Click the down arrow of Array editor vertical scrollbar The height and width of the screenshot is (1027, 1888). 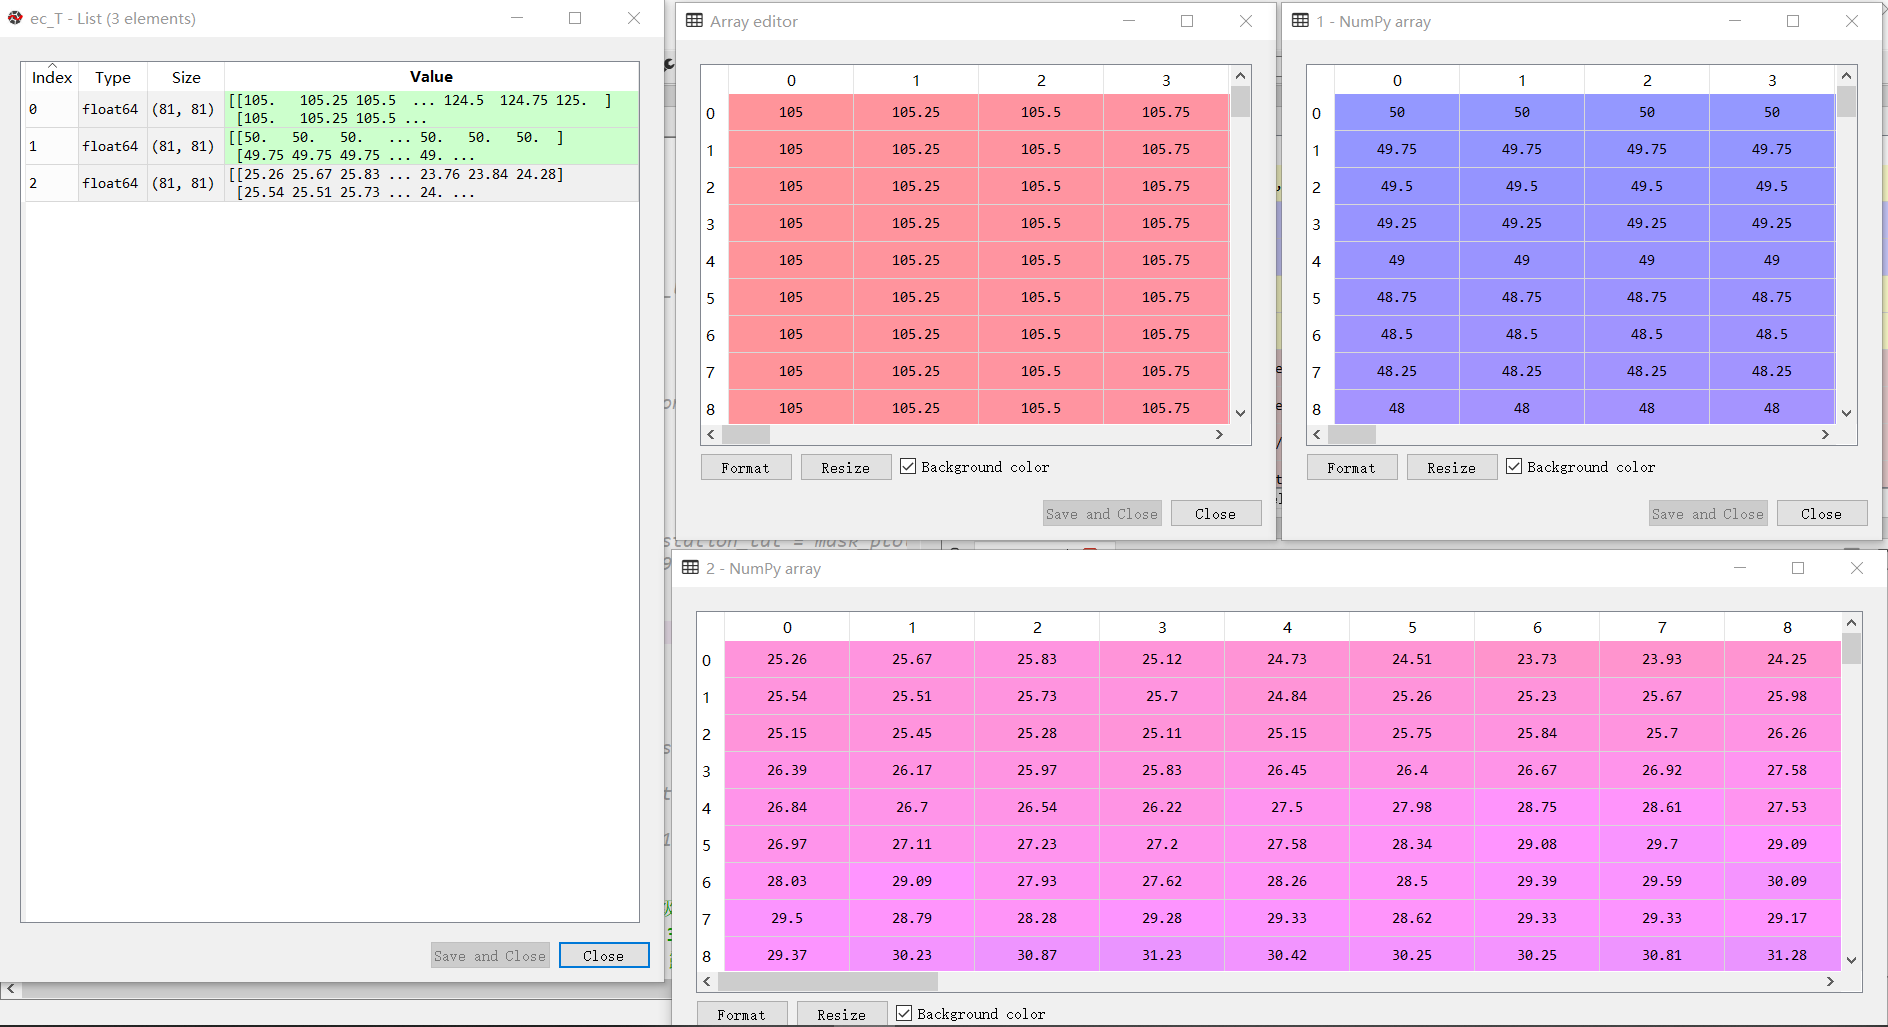pos(1240,412)
